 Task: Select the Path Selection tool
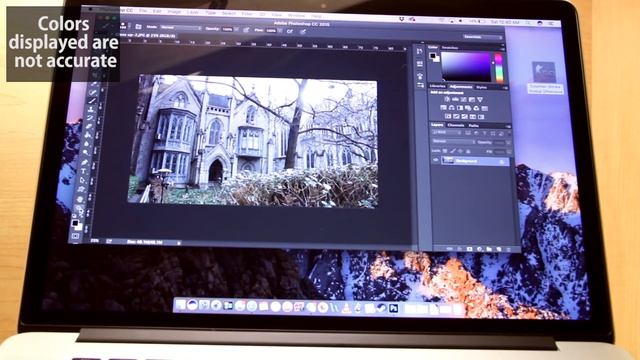click(x=82, y=180)
